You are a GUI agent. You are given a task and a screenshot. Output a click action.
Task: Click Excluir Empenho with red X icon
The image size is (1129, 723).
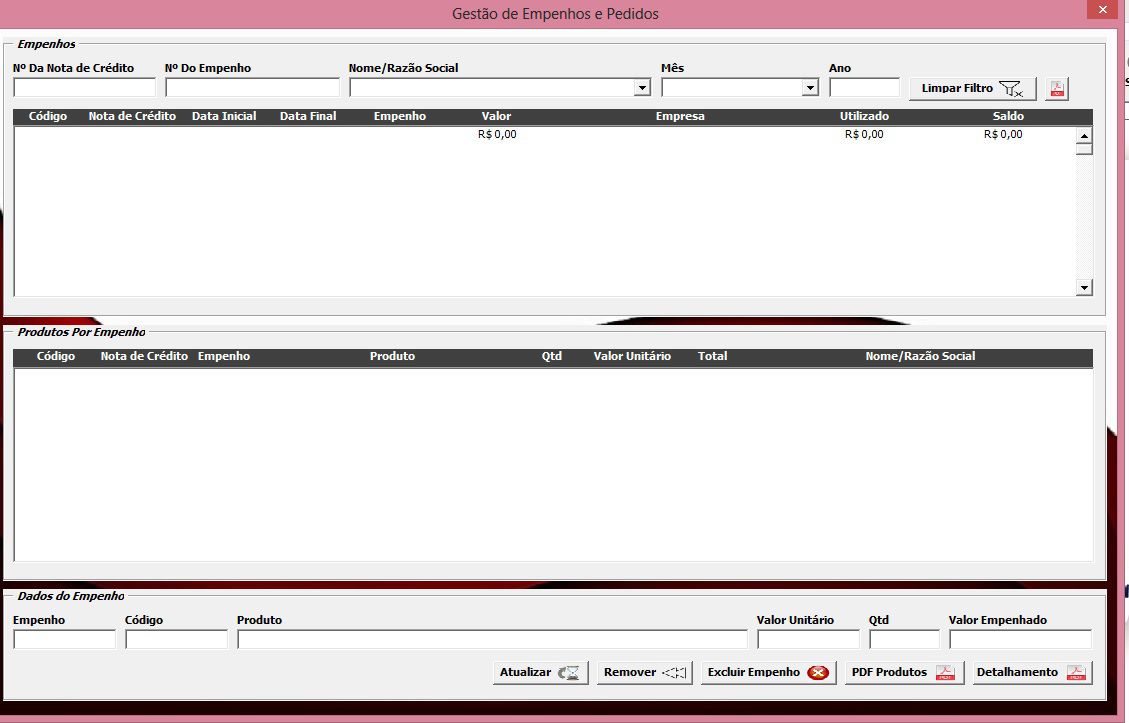(x=768, y=673)
